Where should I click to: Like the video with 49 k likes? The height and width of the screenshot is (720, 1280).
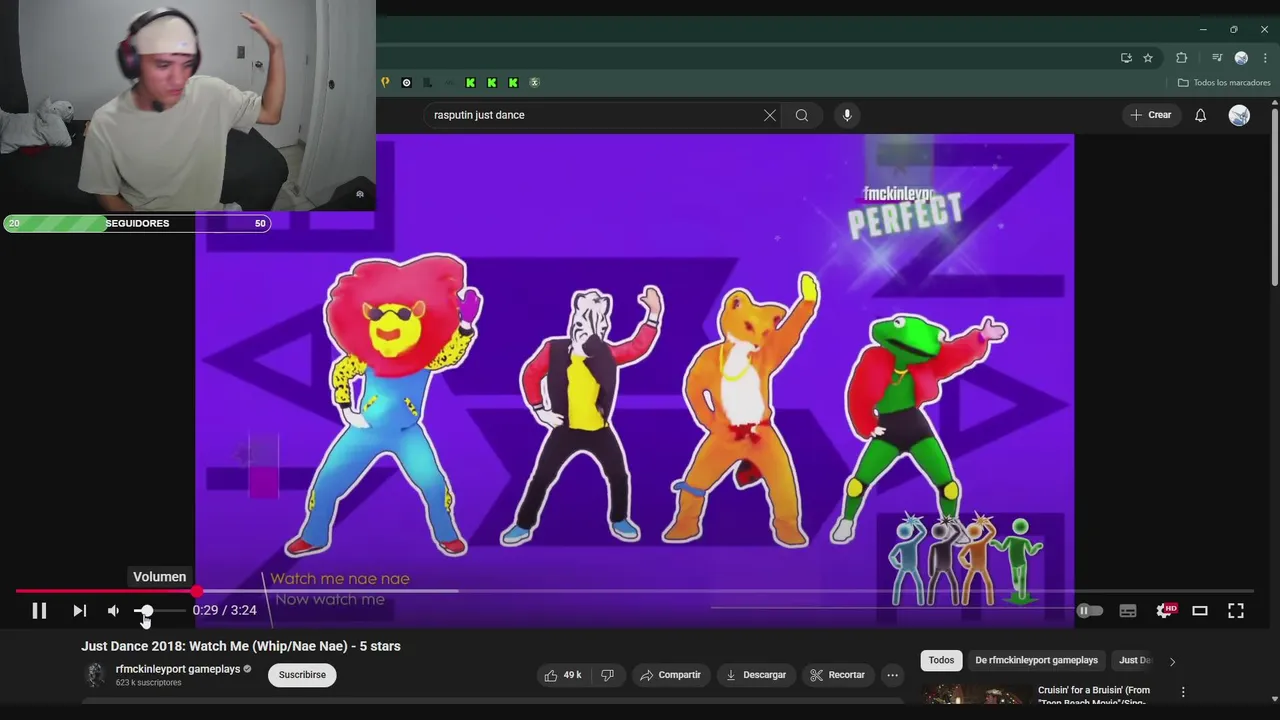point(563,675)
